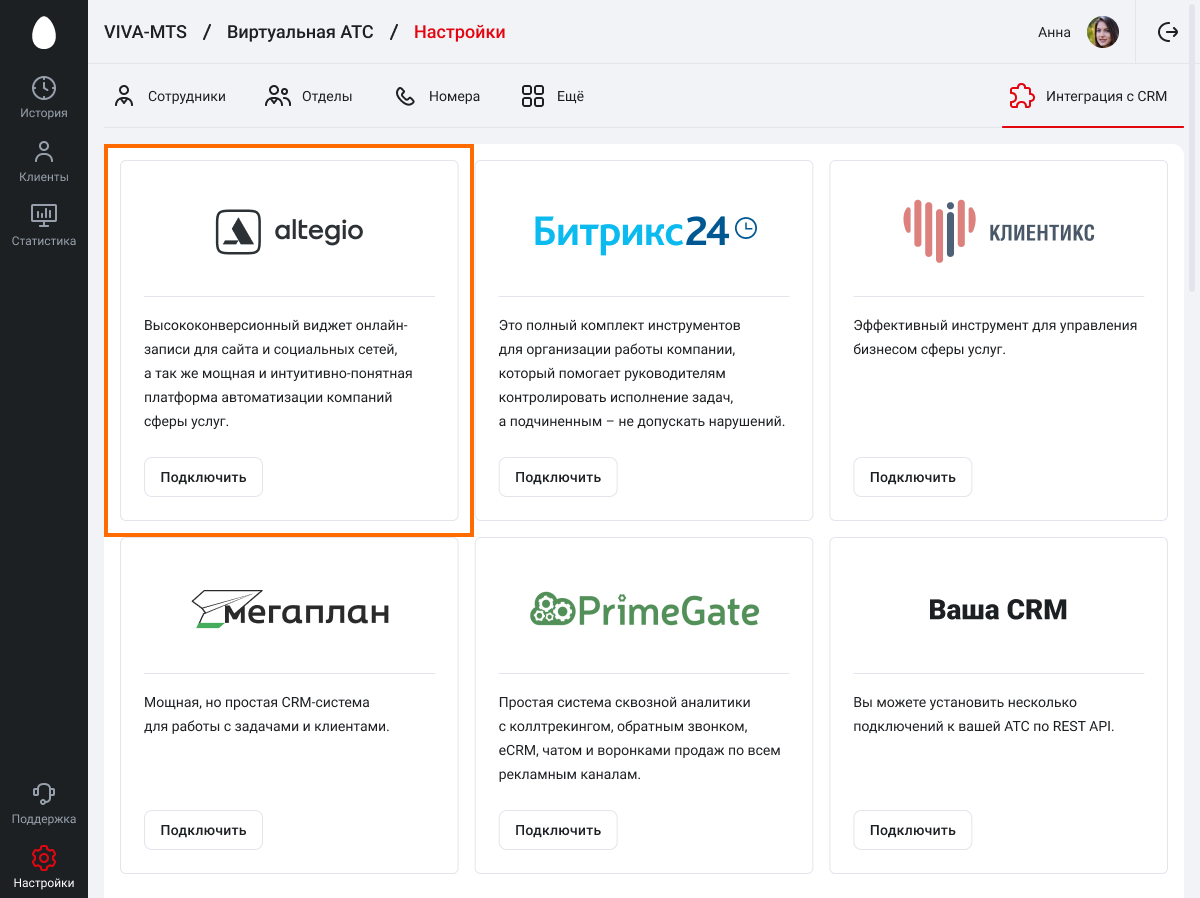Click the Виртуальная АТС breadcrumb

300,32
